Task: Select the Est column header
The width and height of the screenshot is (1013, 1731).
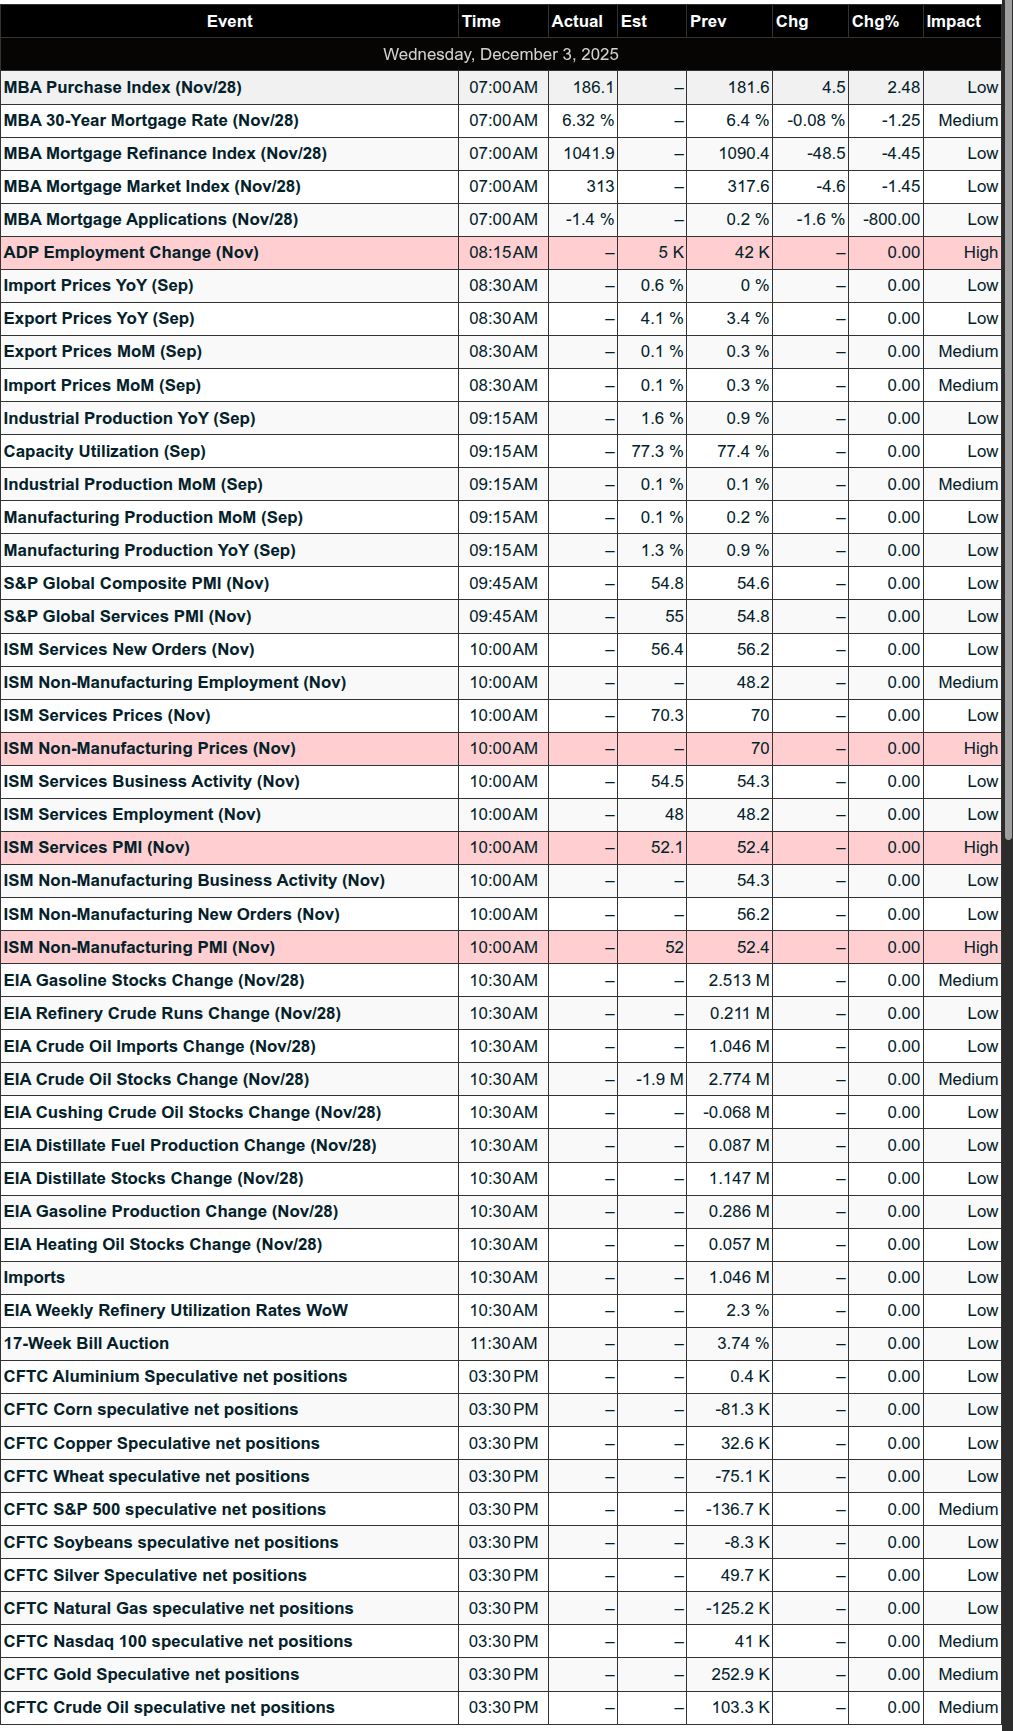Action: pyautogui.click(x=634, y=21)
